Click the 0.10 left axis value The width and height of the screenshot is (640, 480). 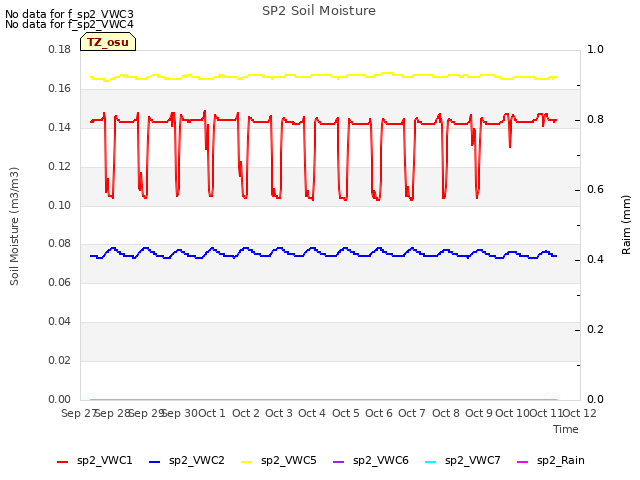[60, 205]
